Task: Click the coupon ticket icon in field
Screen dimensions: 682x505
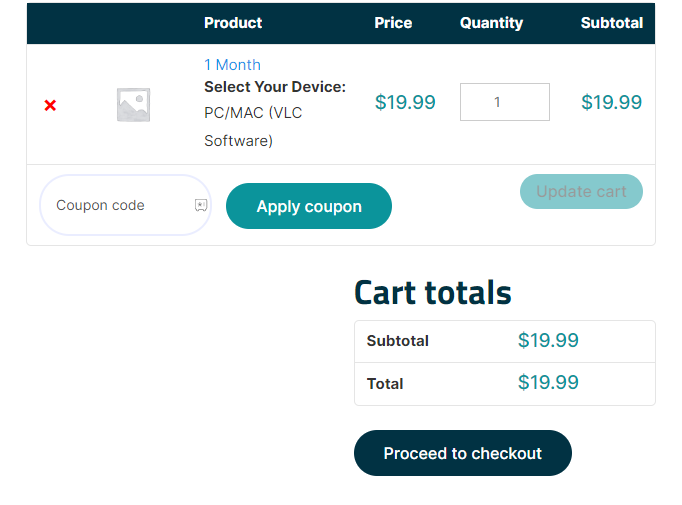Action: pyautogui.click(x=201, y=205)
